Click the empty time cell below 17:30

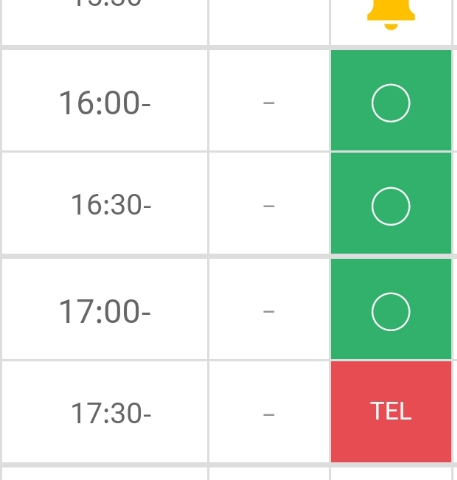click(105, 474)
